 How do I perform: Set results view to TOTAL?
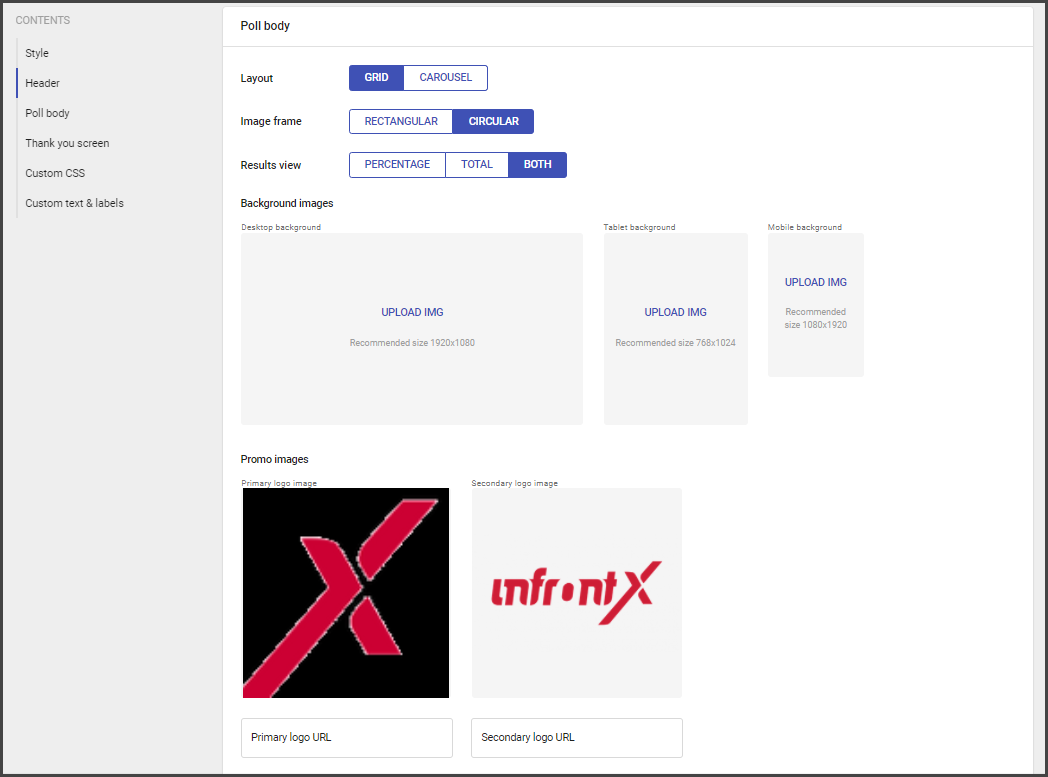coord(477,164)
